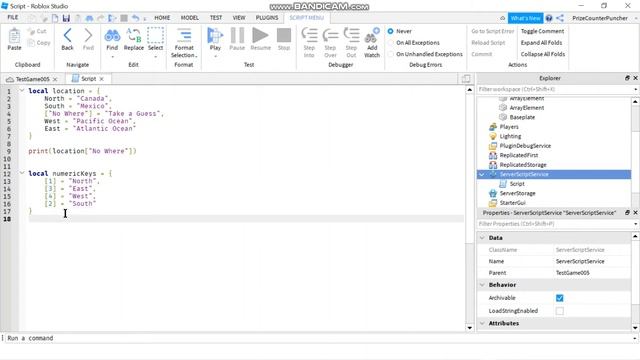The height and width of the screenshot is (360, 640).
Task: Collapse the Attributes properties section
Action: pyautogui.click(x=482, y=323)
